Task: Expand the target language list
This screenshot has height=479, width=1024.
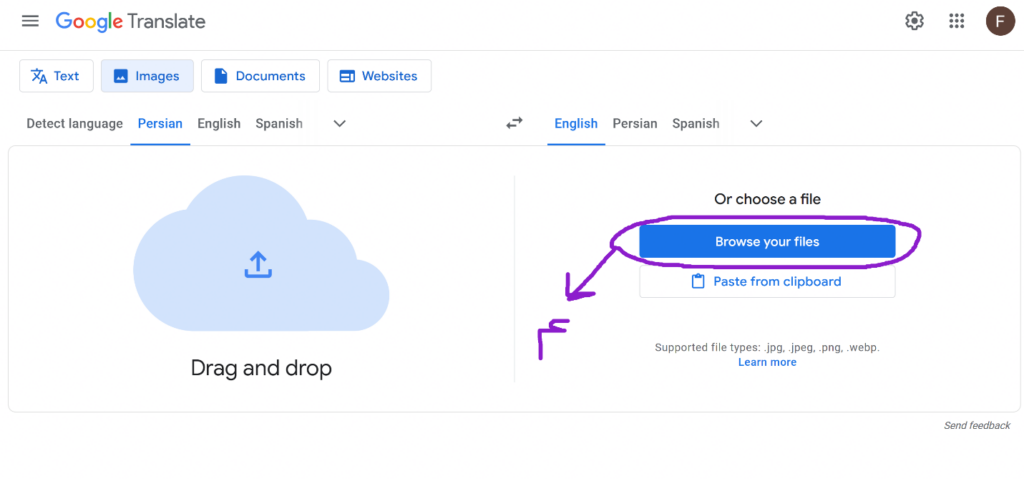Action: pos(756,123)
